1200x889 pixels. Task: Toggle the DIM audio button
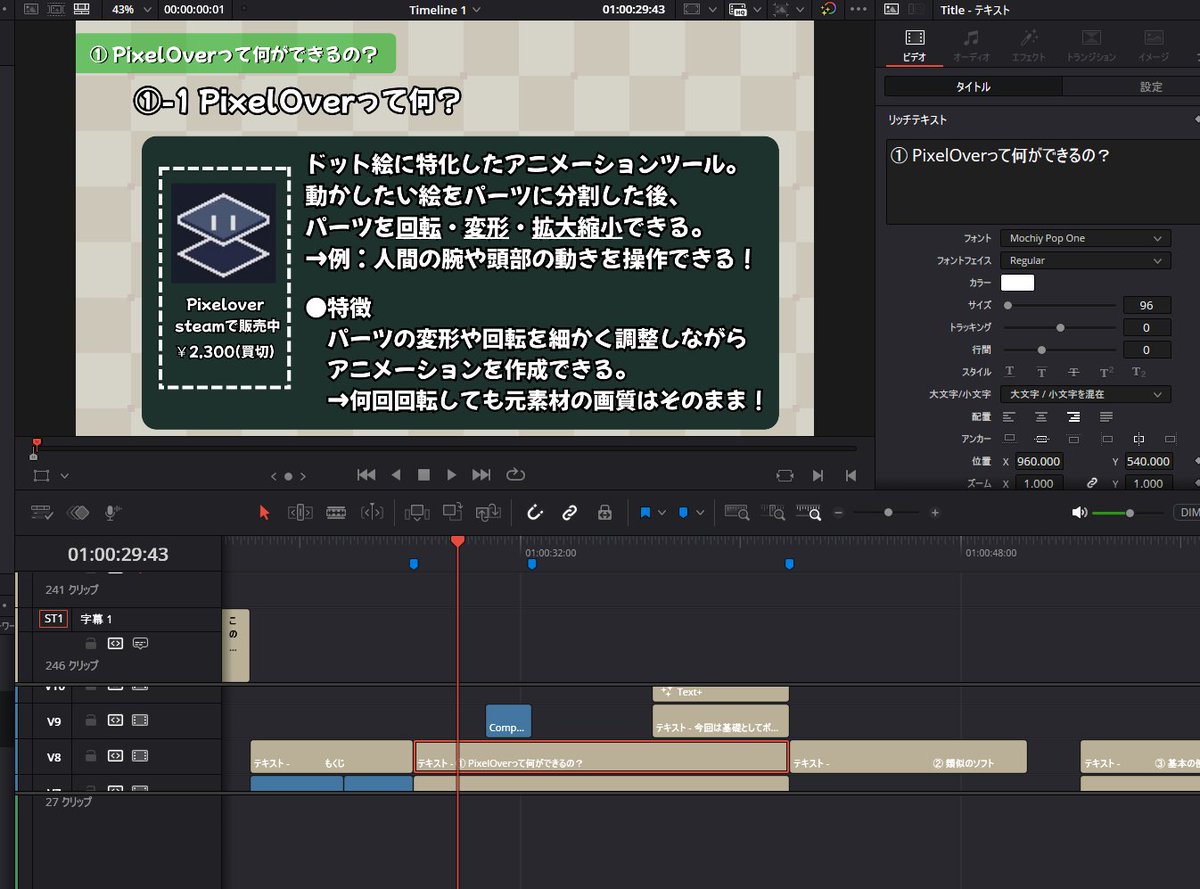(x=1186, y=512)
